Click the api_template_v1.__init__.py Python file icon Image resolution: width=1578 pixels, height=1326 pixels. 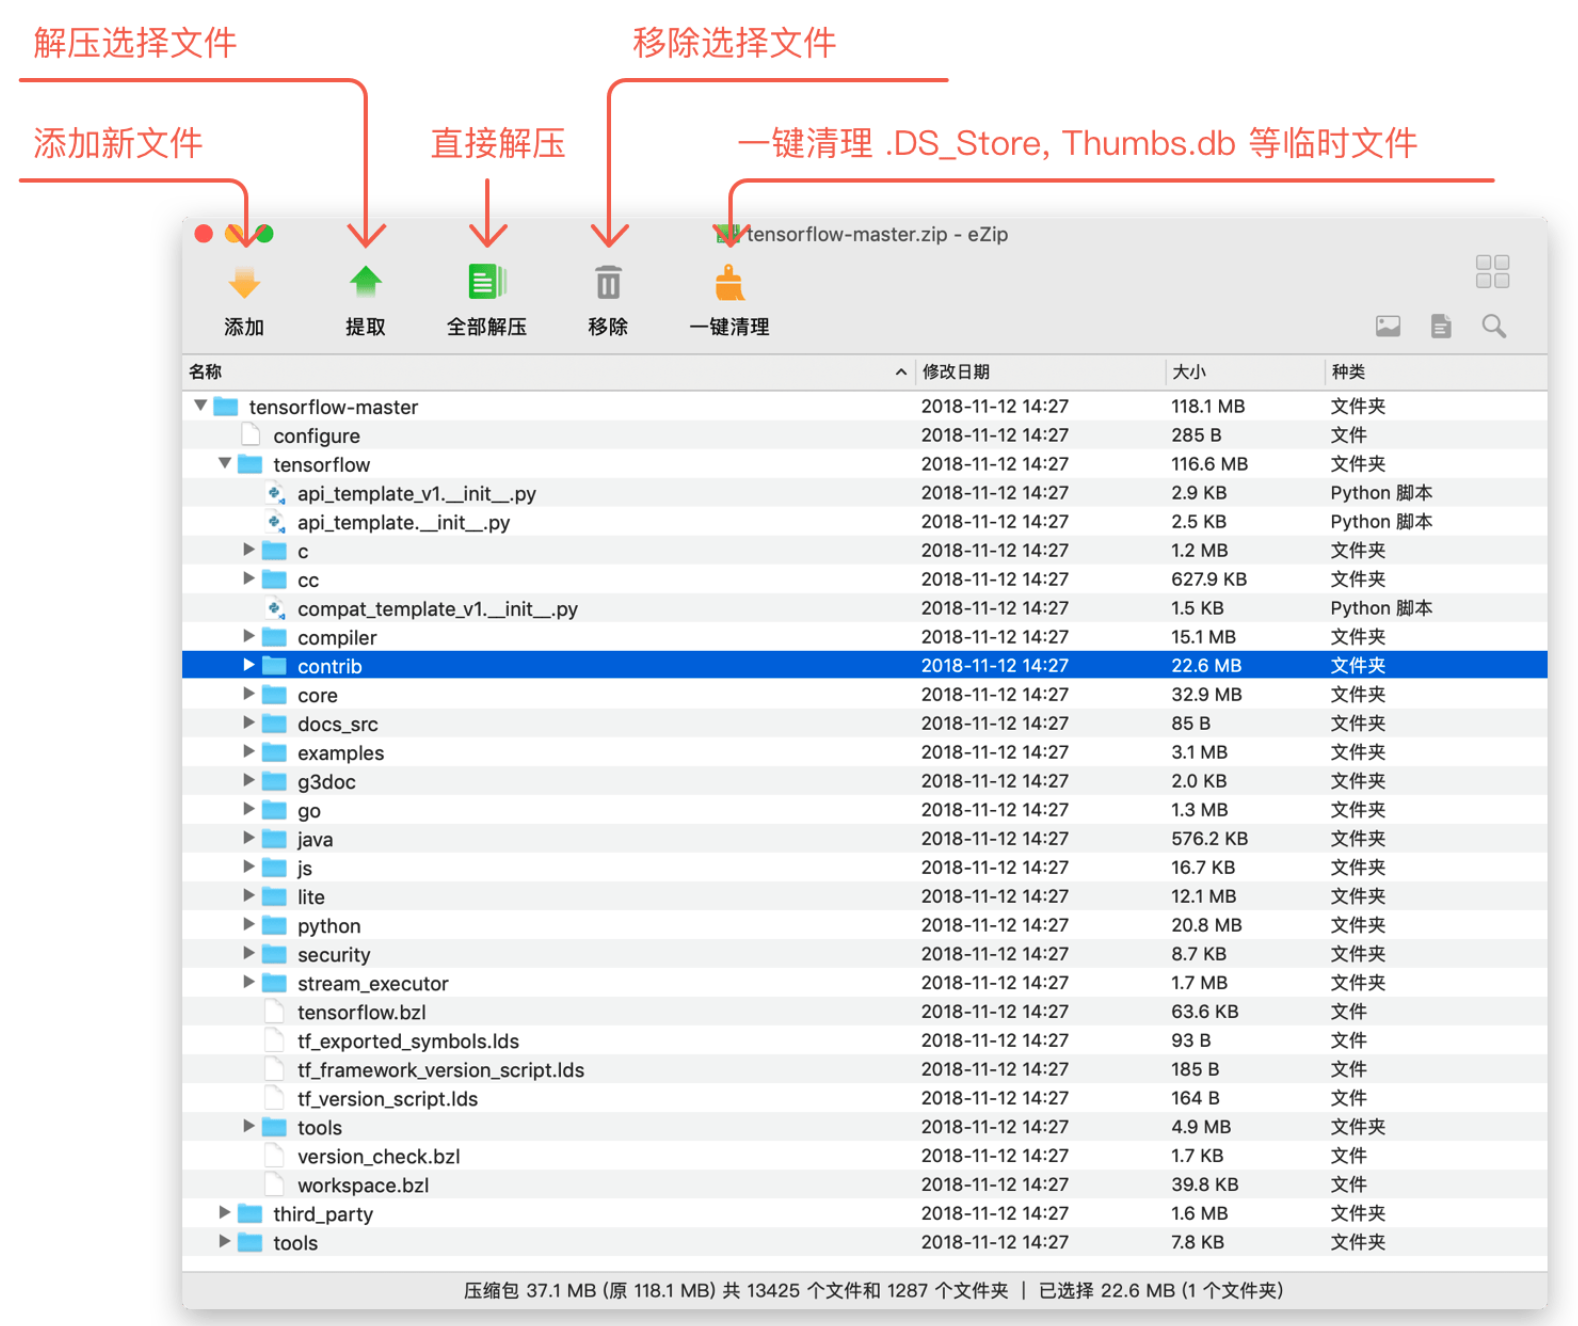tap(274, 493)
